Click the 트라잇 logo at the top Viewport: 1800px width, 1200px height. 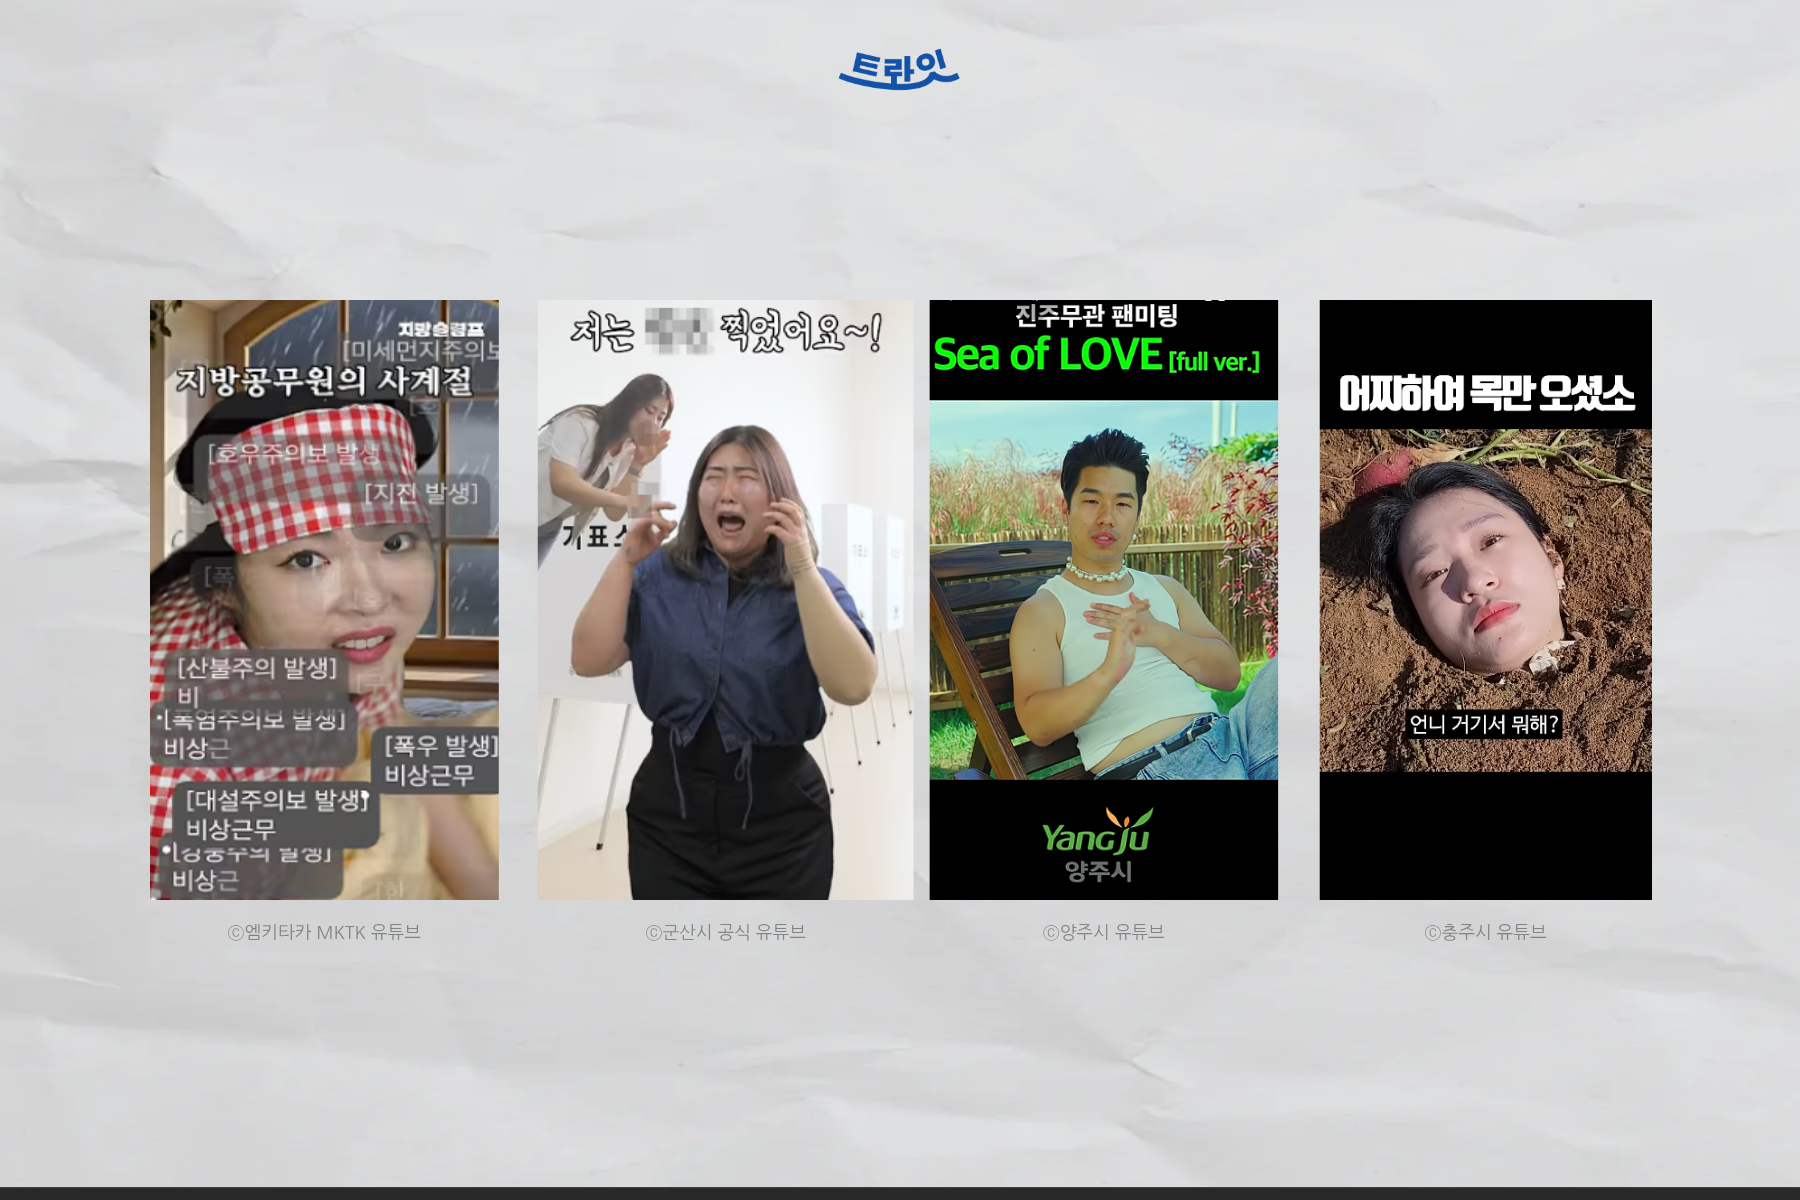(898, 70)
